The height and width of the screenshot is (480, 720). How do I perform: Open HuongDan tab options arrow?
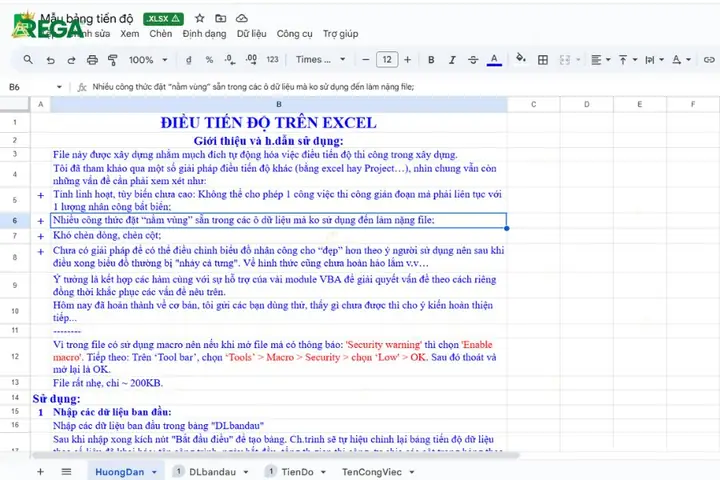point(154,472)
